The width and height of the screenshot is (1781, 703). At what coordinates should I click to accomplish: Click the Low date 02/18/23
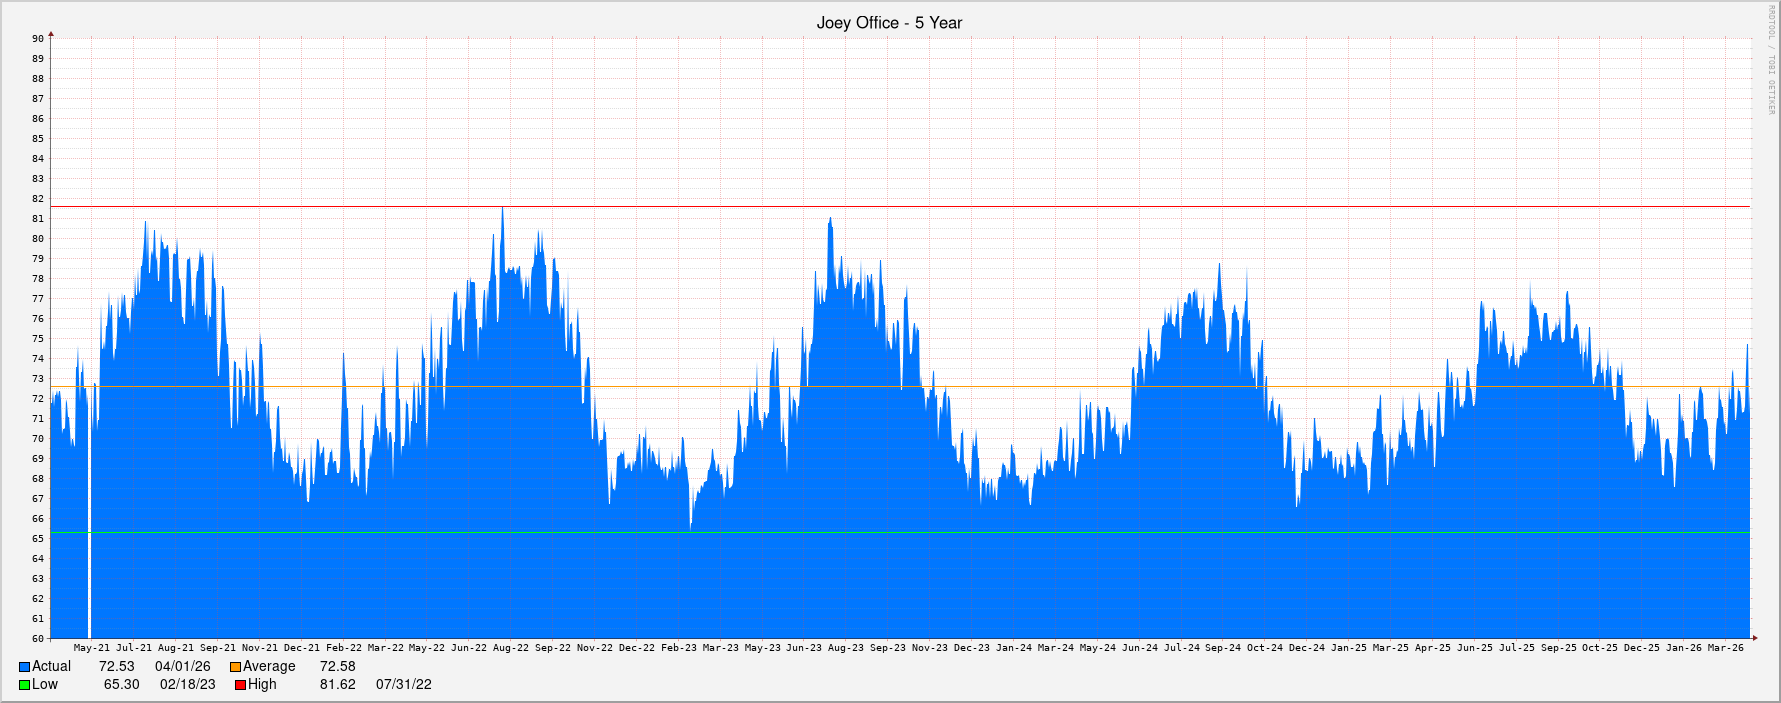point(187,685)
